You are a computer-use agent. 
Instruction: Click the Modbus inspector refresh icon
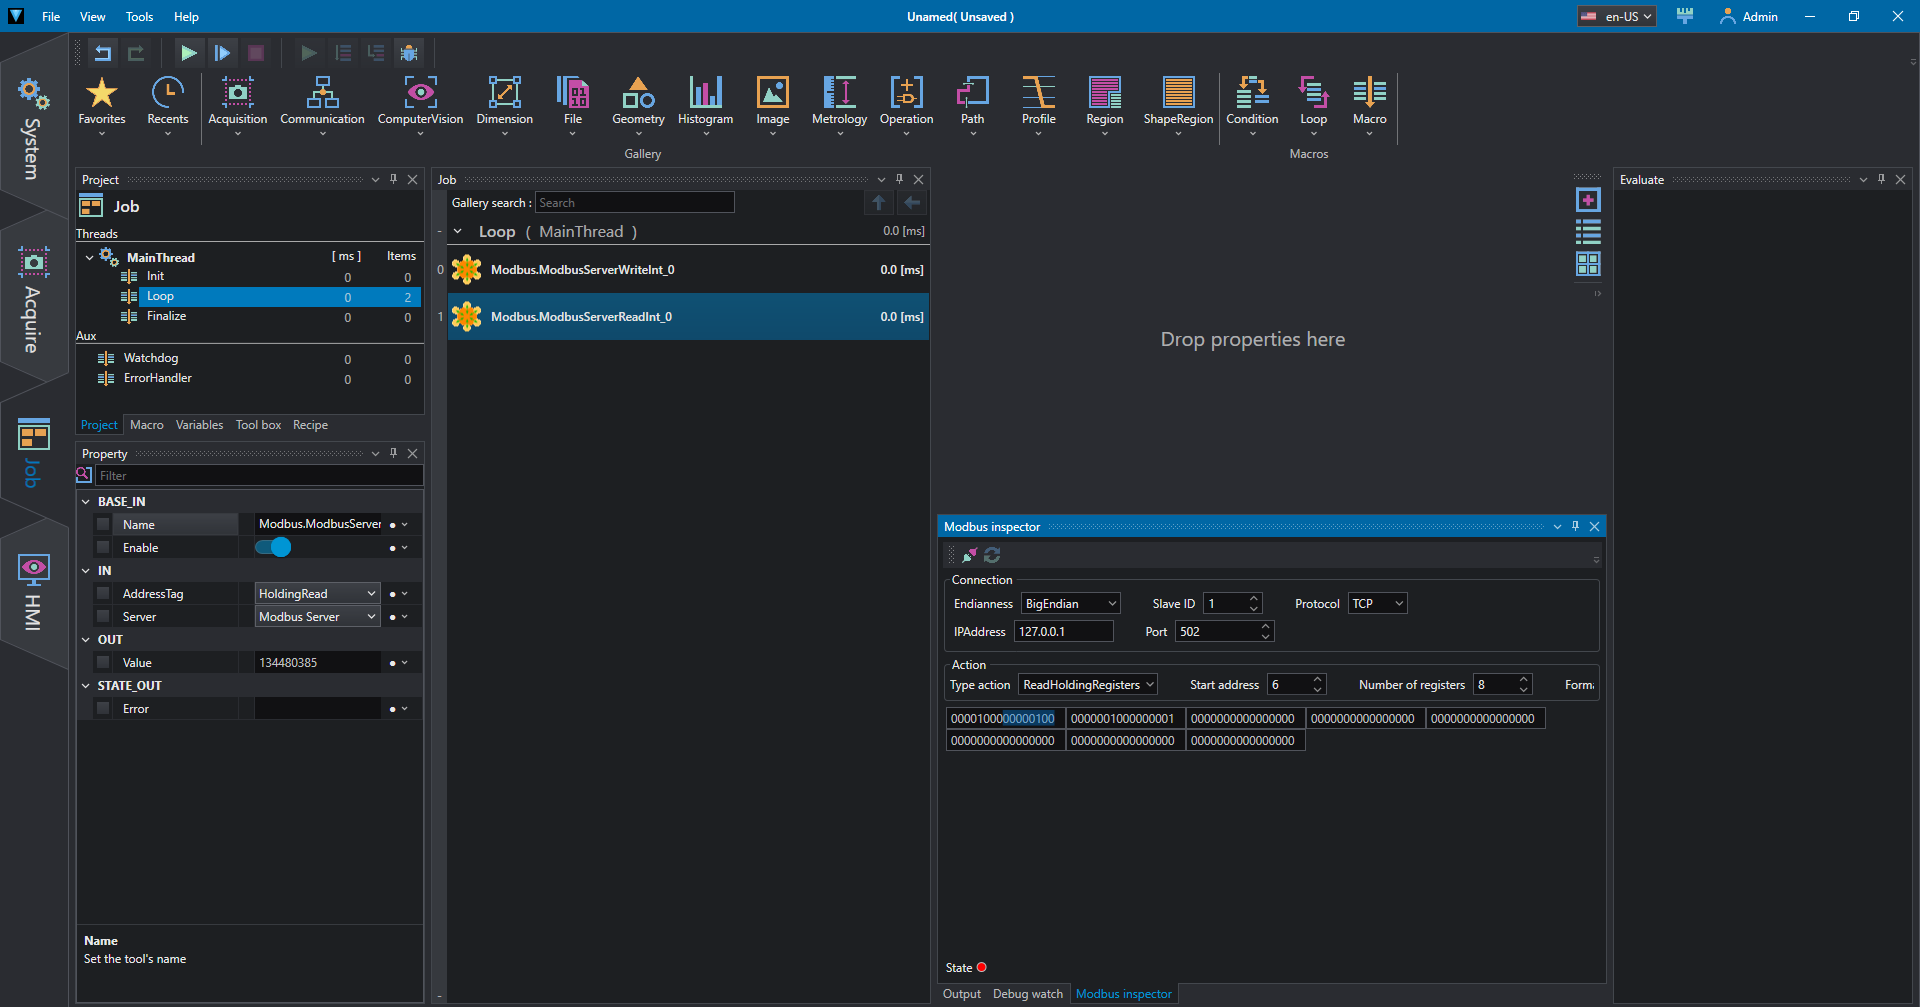[x=992, y=555]
